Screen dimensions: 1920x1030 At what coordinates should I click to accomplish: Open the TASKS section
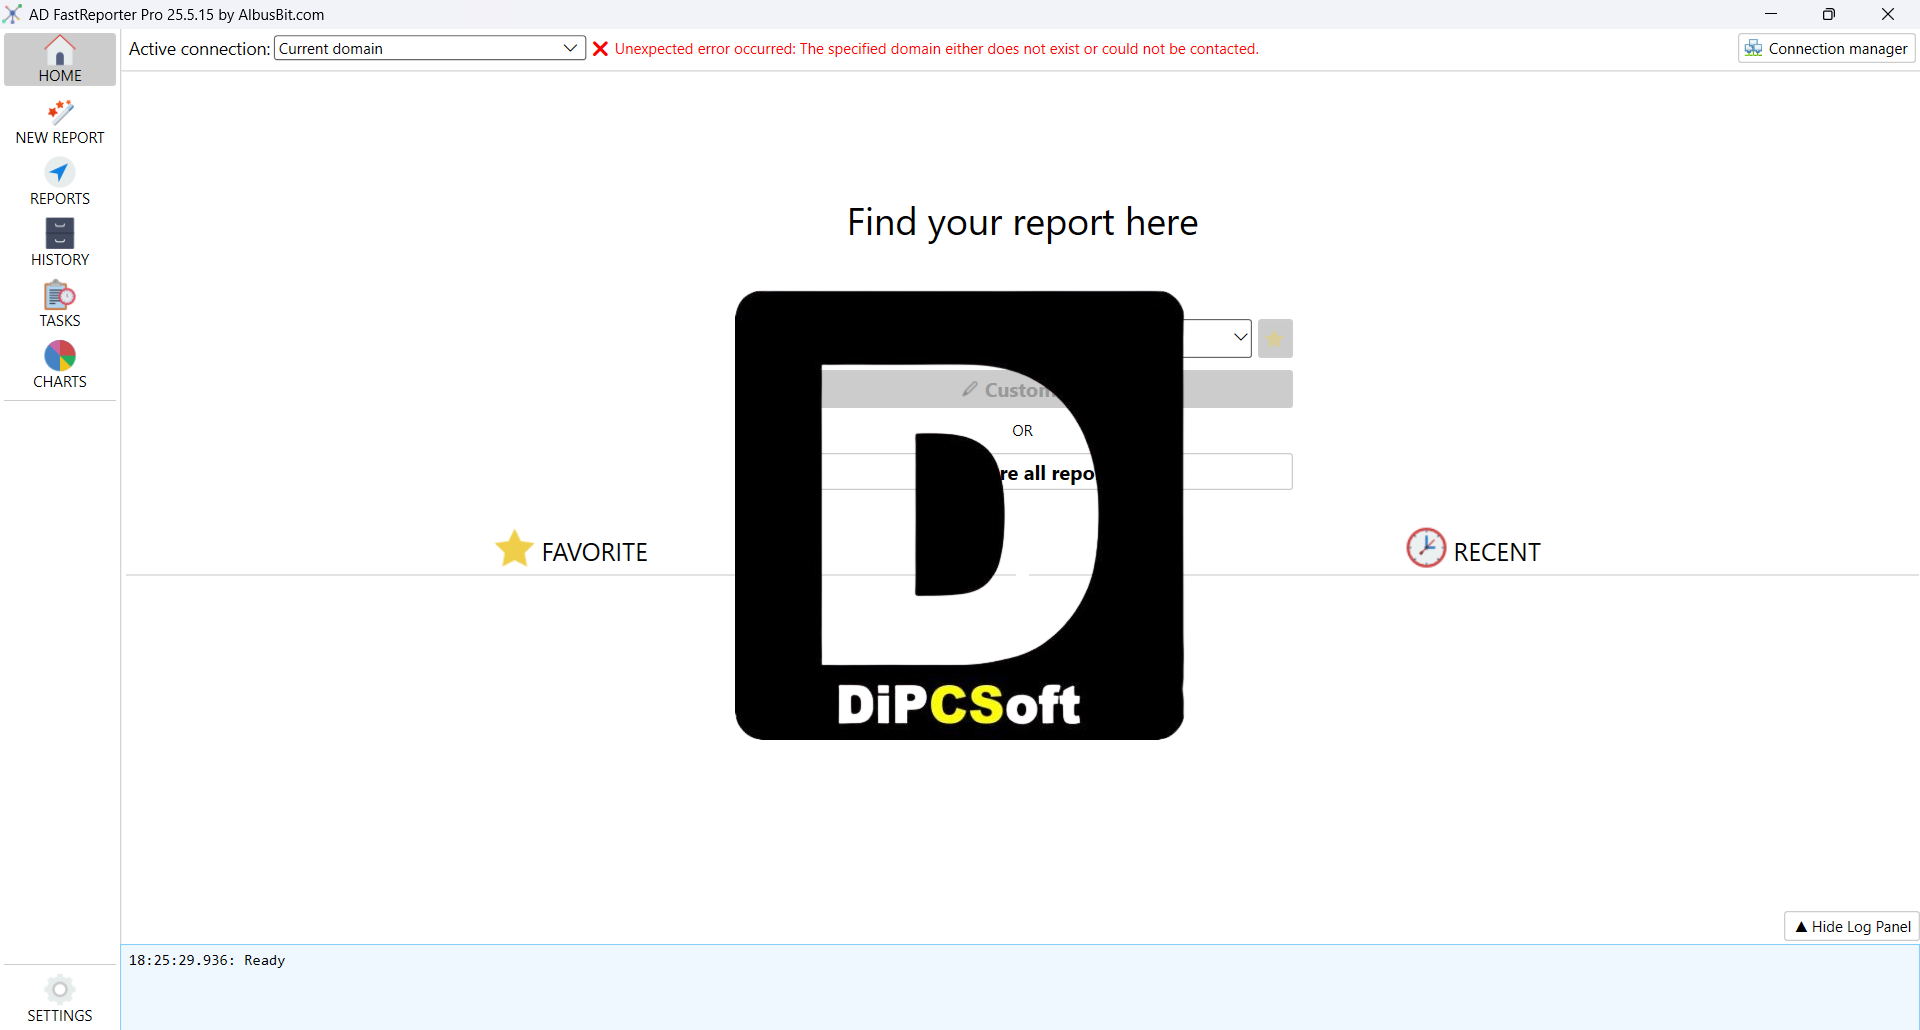click(60, 305)
